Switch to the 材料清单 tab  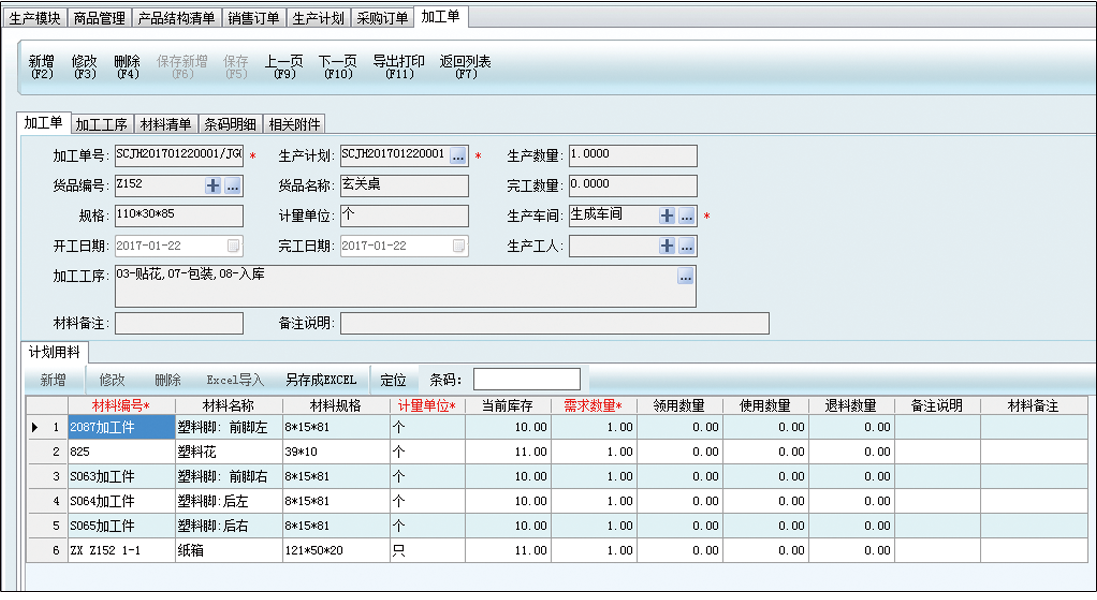coord(165,124)
